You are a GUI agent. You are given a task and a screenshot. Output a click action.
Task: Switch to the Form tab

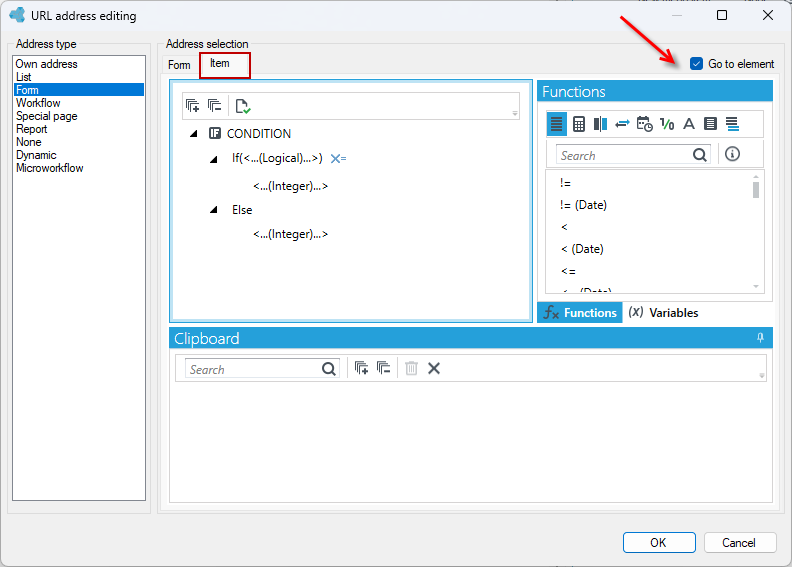click(x=179, y=65)
